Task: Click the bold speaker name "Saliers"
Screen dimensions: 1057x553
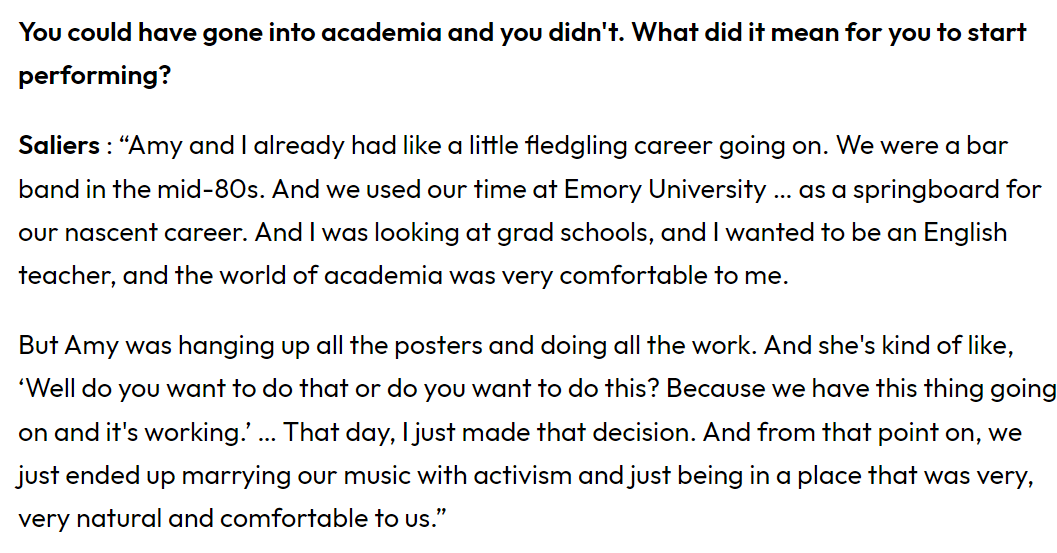Action: click(x=58, y=146)
